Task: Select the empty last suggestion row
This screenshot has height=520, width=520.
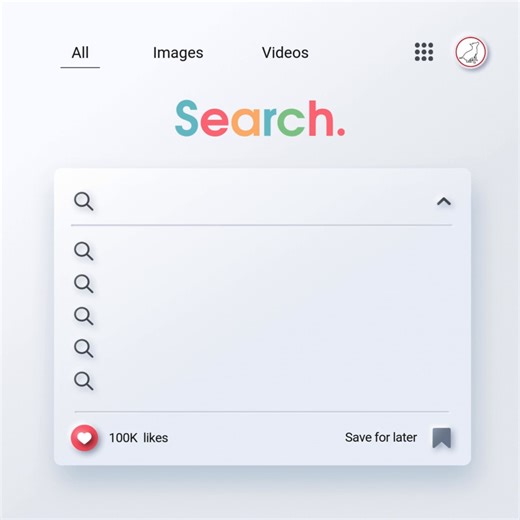Action: [262, 381]
